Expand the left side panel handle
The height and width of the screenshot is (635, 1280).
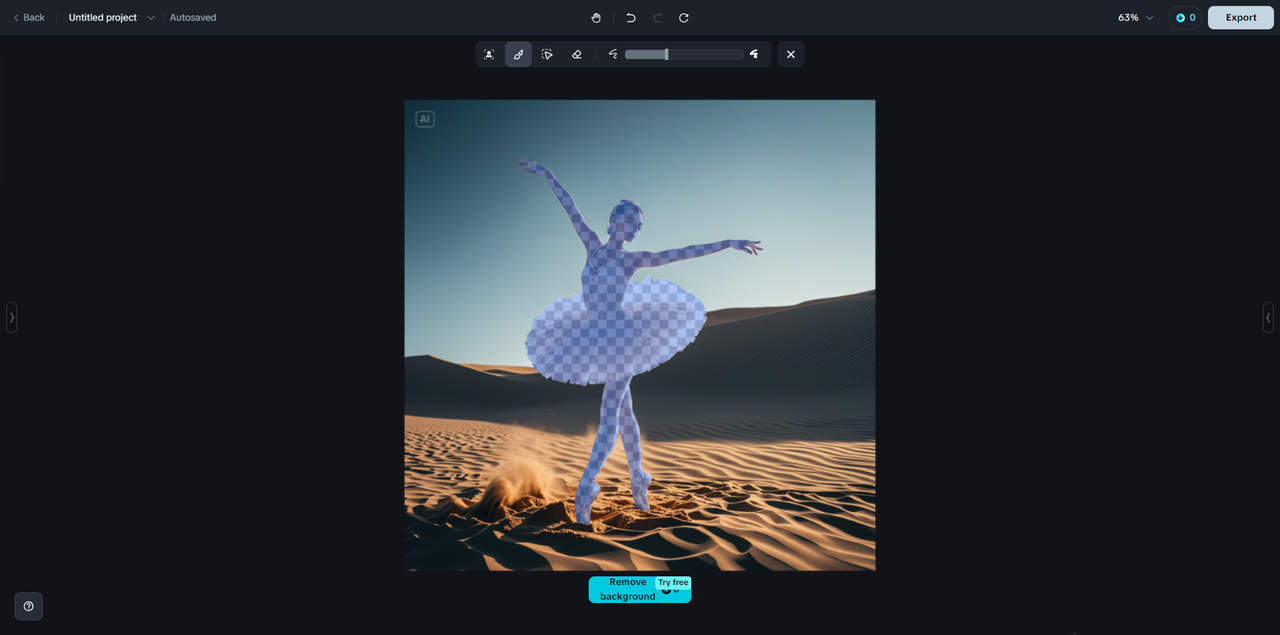[12, 318]
